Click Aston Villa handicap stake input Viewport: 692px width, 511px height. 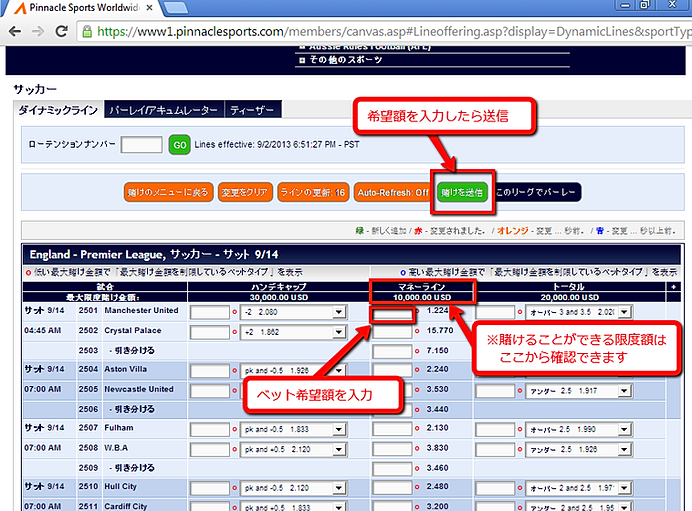coord(210,371)
